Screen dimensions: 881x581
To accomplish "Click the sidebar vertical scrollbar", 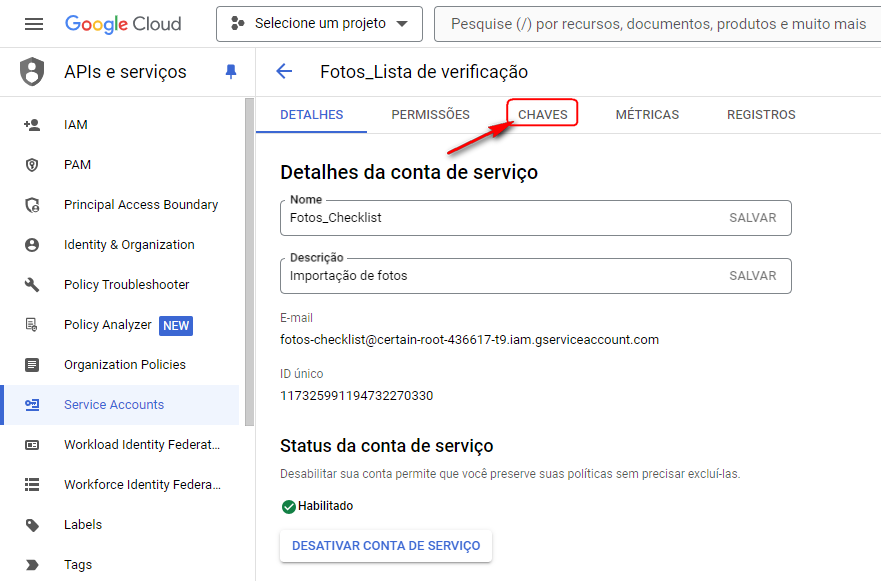I will [249, 262].
